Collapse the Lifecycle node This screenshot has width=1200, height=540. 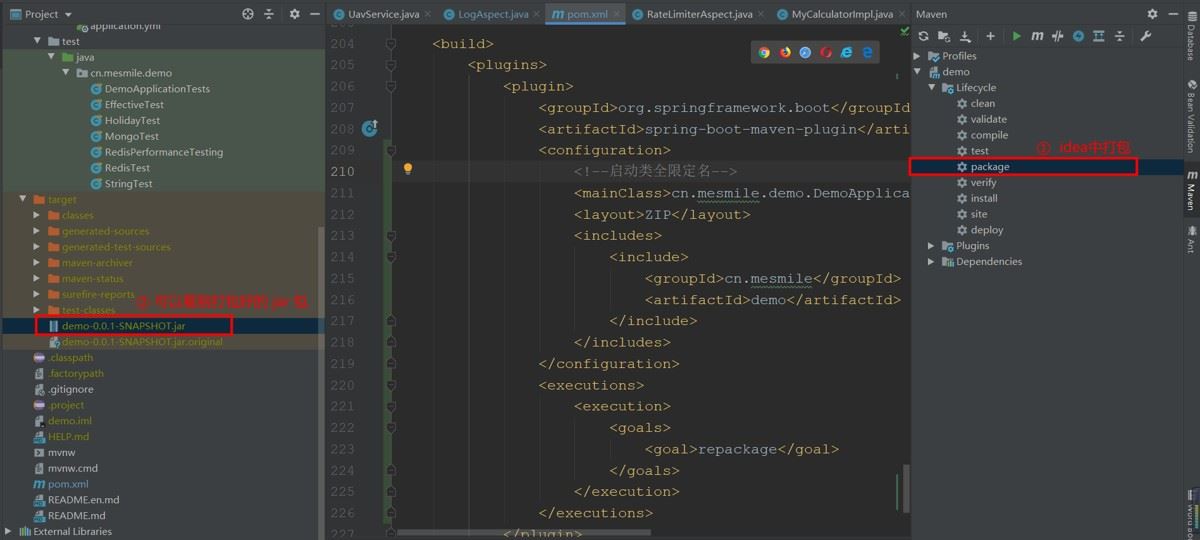pos(933,88)
